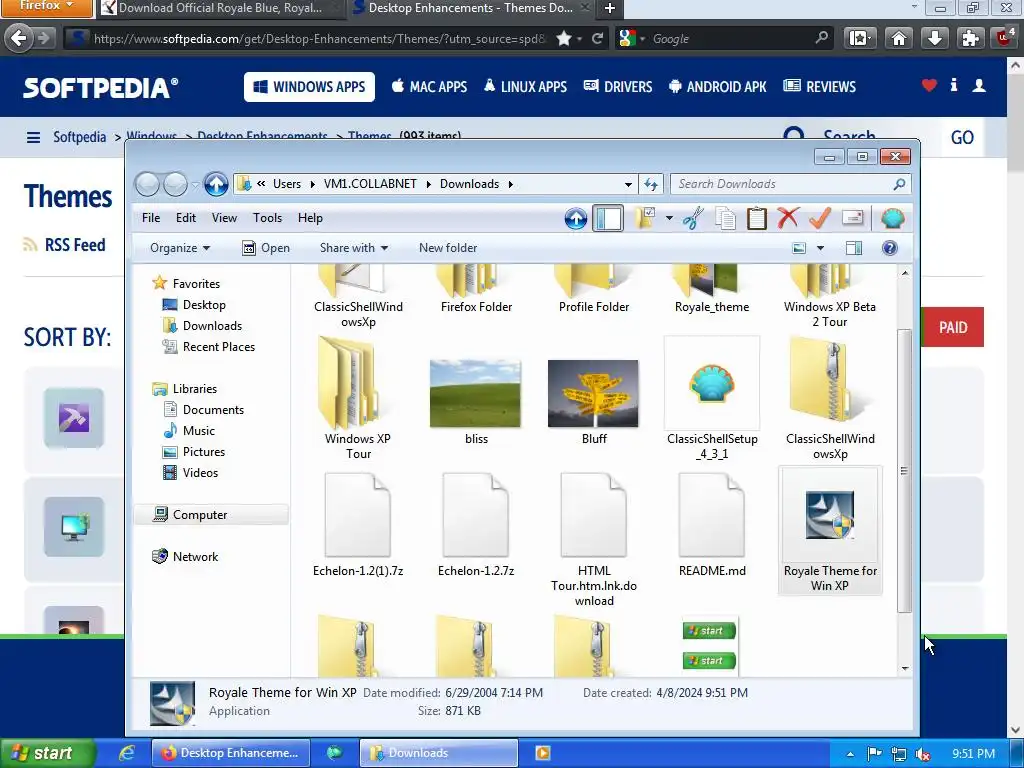Viewport: 1024px width, 768px height.
Task: Click the Start button on taskbar
Action: 46,753
